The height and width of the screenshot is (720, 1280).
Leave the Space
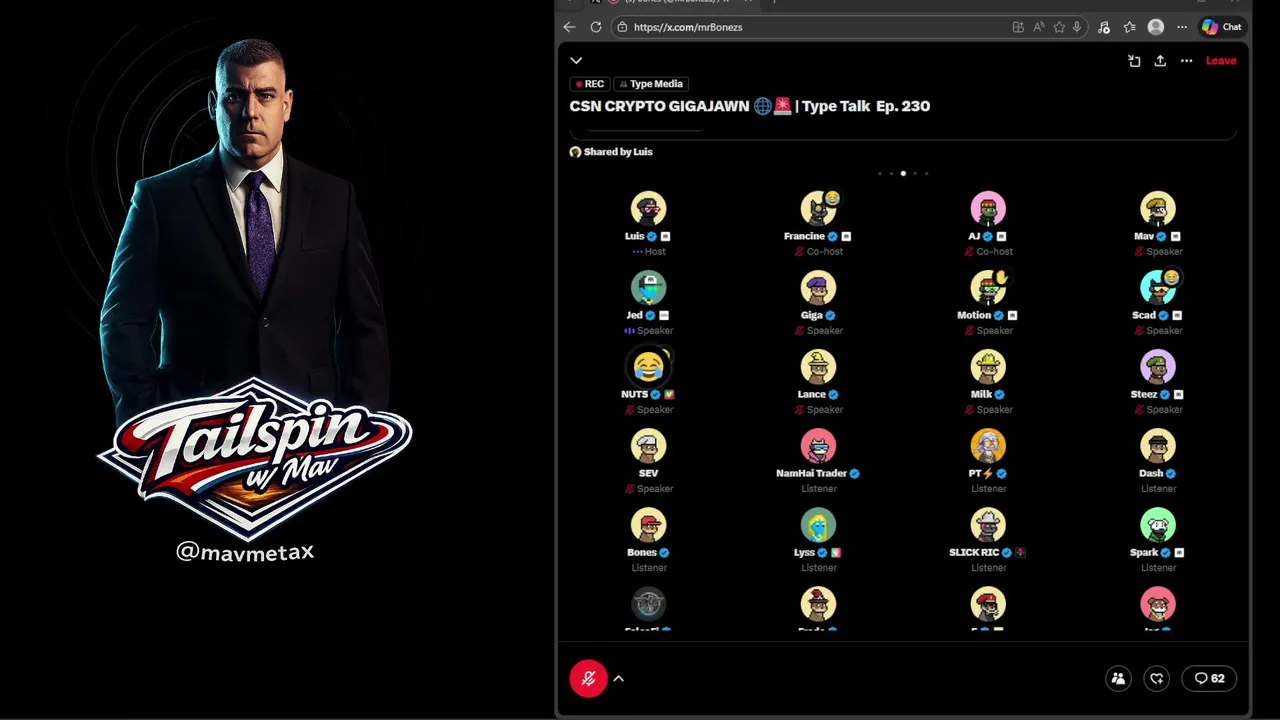click(1221, 61)
